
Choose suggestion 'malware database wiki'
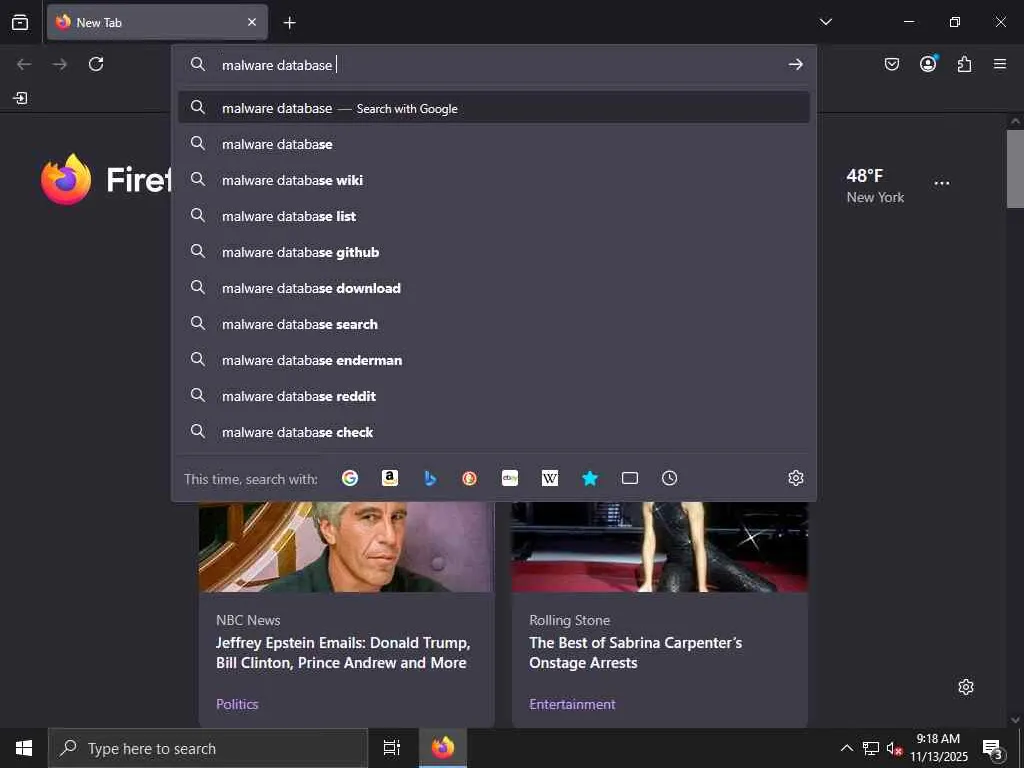[494, 180]
